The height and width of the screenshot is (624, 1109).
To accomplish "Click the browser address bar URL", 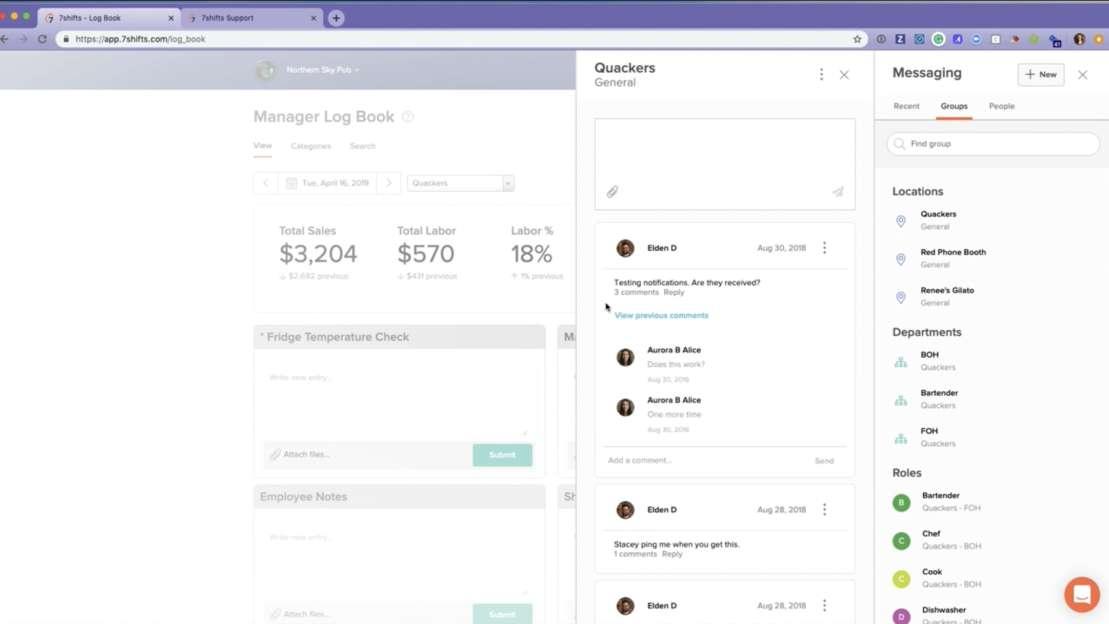I will coord(140,39).
